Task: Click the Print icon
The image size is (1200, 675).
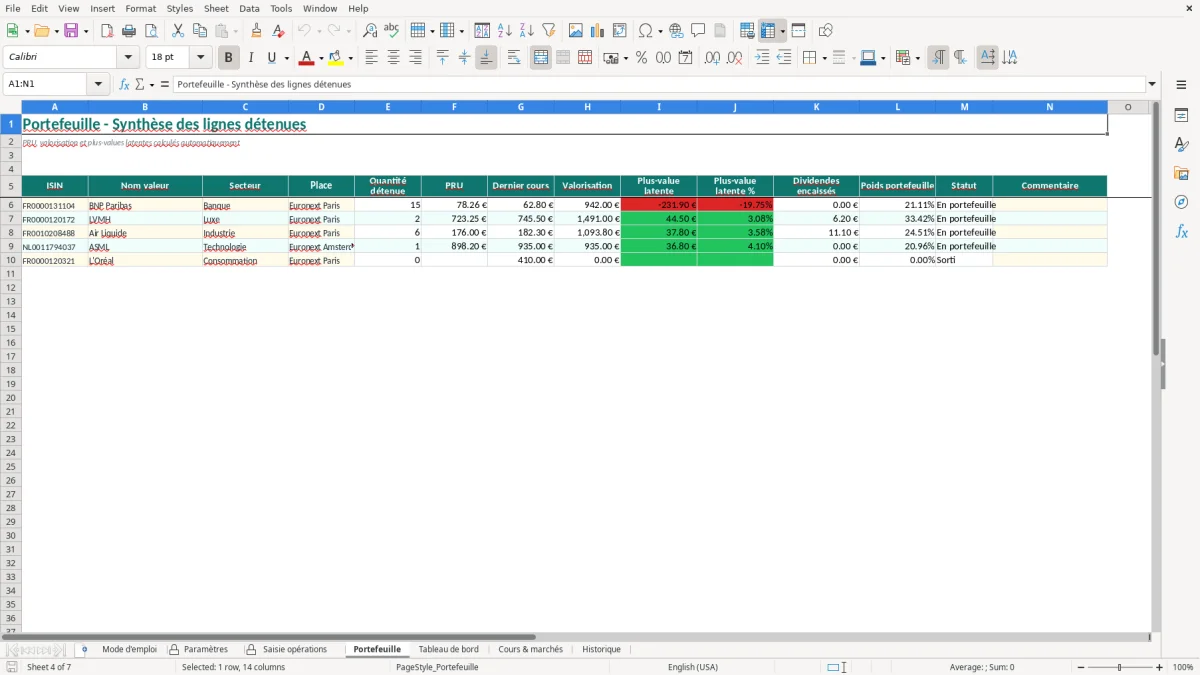Action: coord(129,31)
